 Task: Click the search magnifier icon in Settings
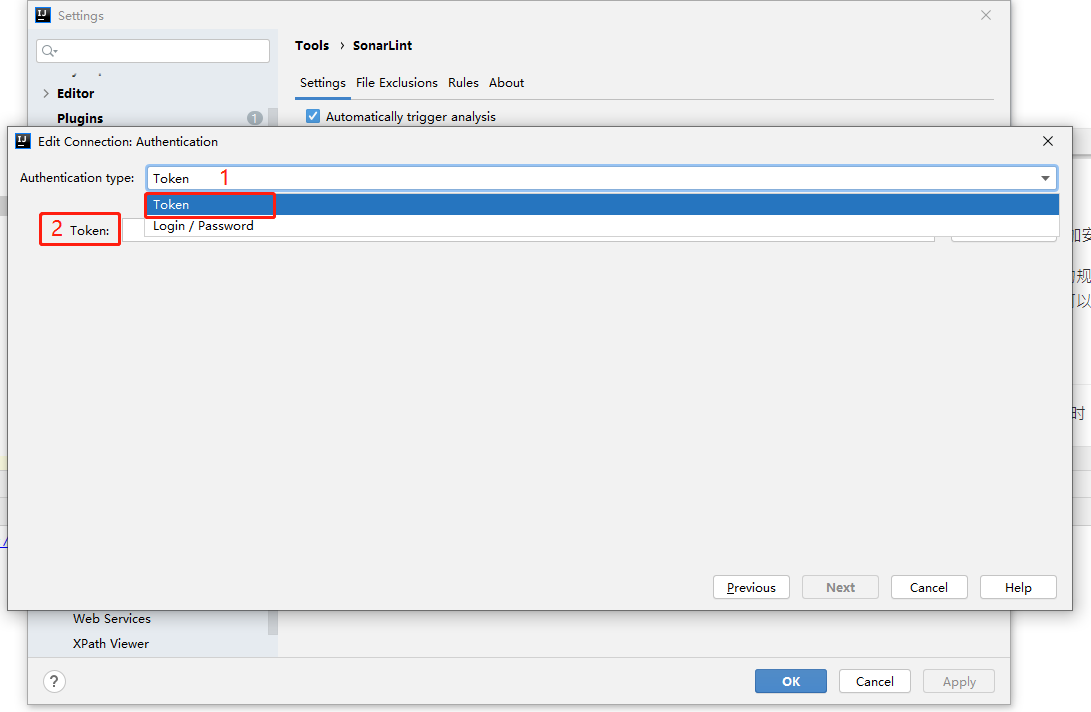tap(49, 51)
